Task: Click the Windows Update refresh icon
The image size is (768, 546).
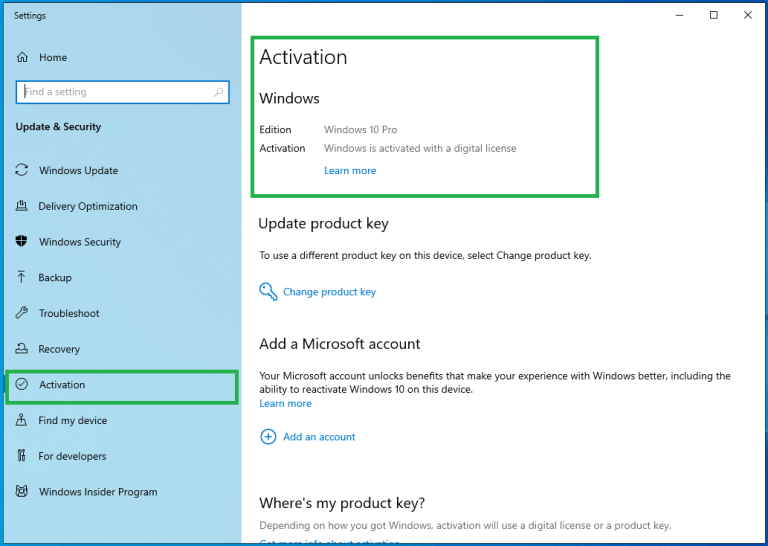Action: coord(22,170)
